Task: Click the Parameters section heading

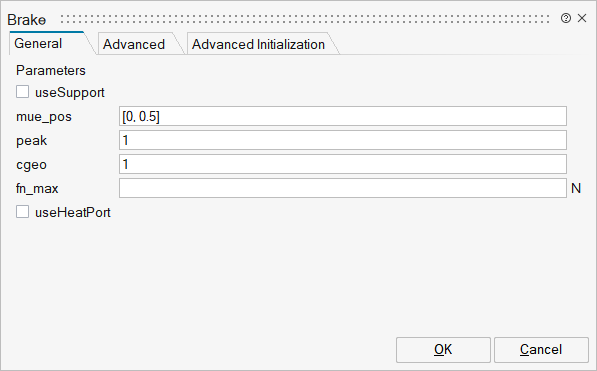Action: pyautogui.click(x=51, y=70)
